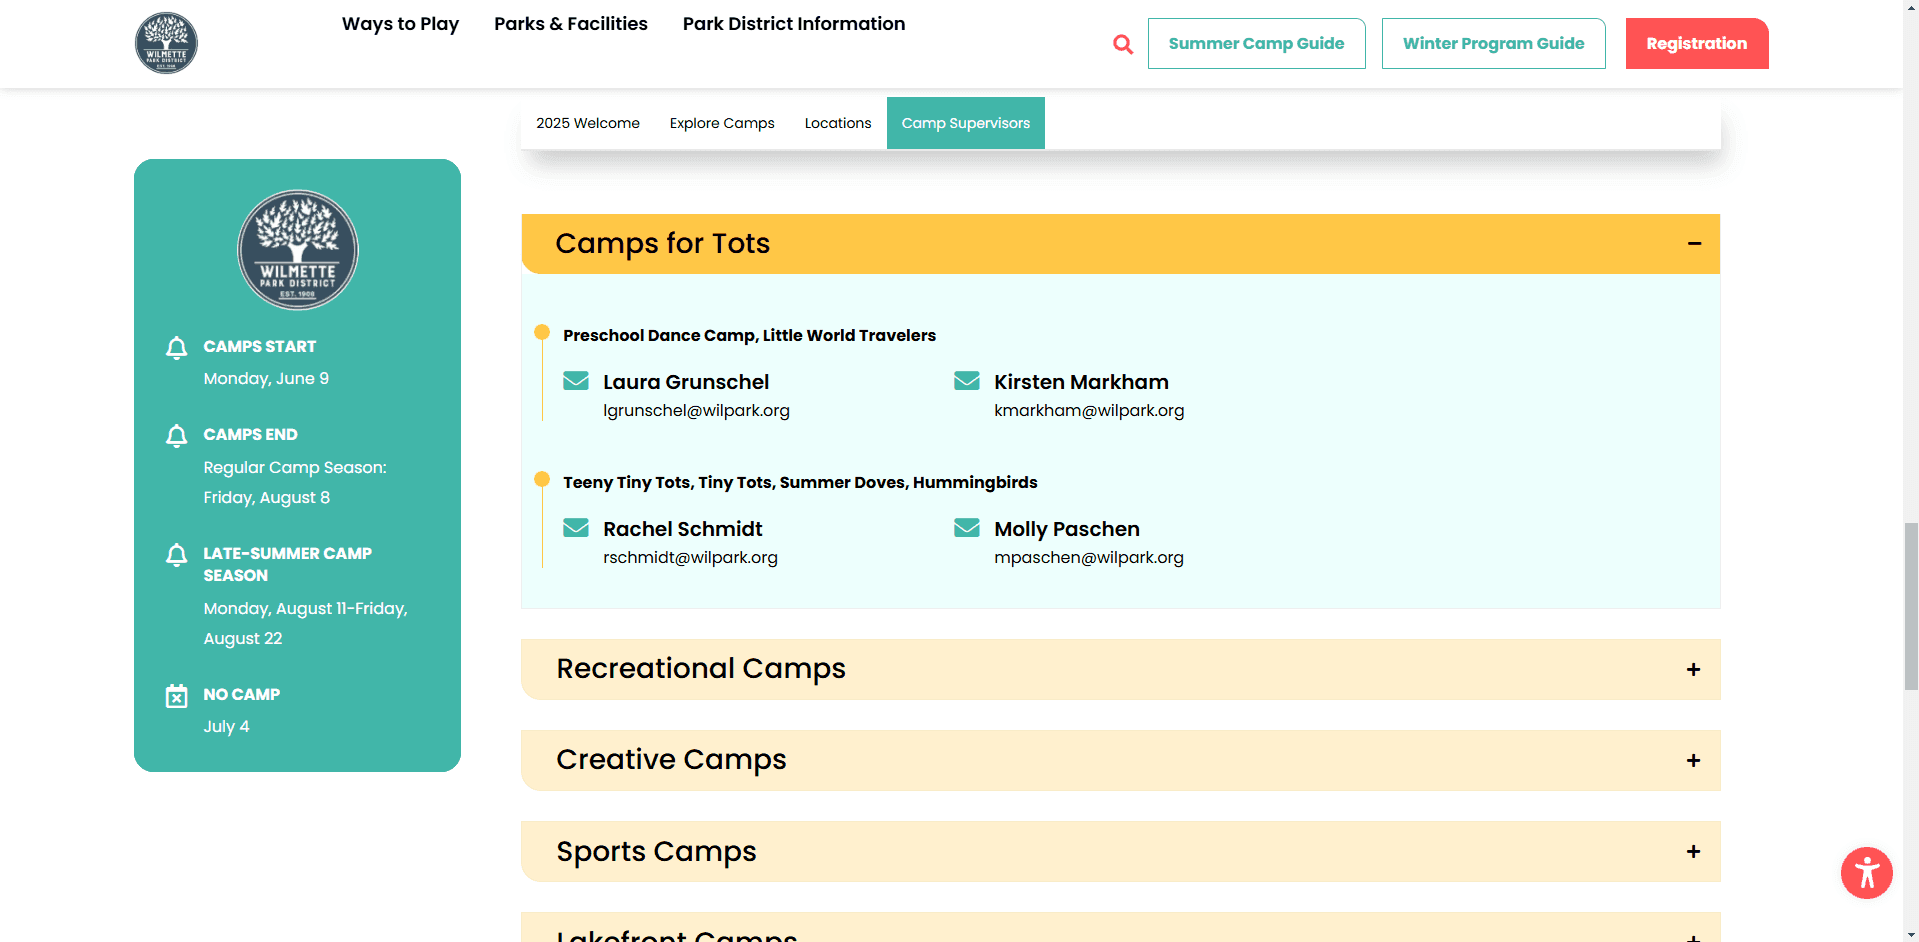Expand the Sports Camps section
This screenshot has height=942, width=1919.
pos(1693,851)
